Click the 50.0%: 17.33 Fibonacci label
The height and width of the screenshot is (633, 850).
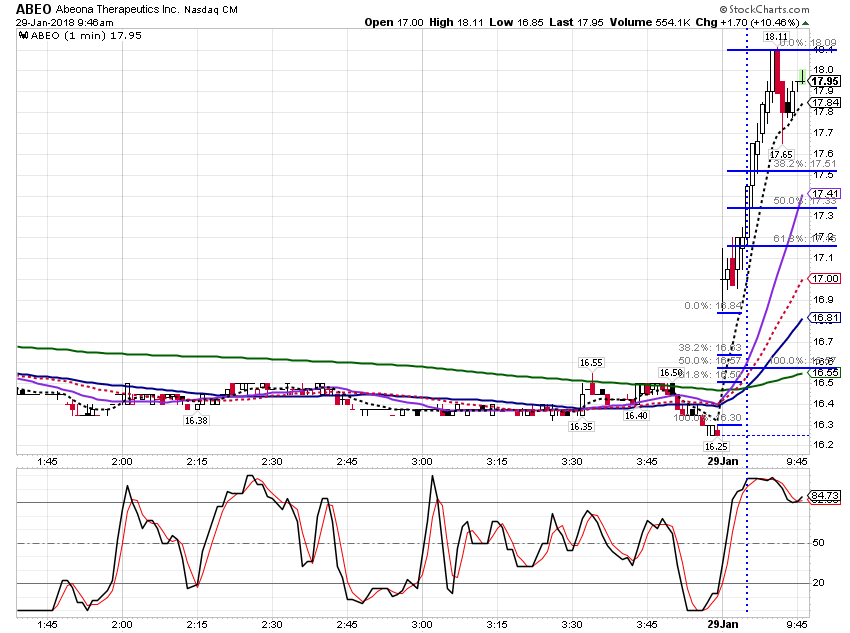[805, 201]
